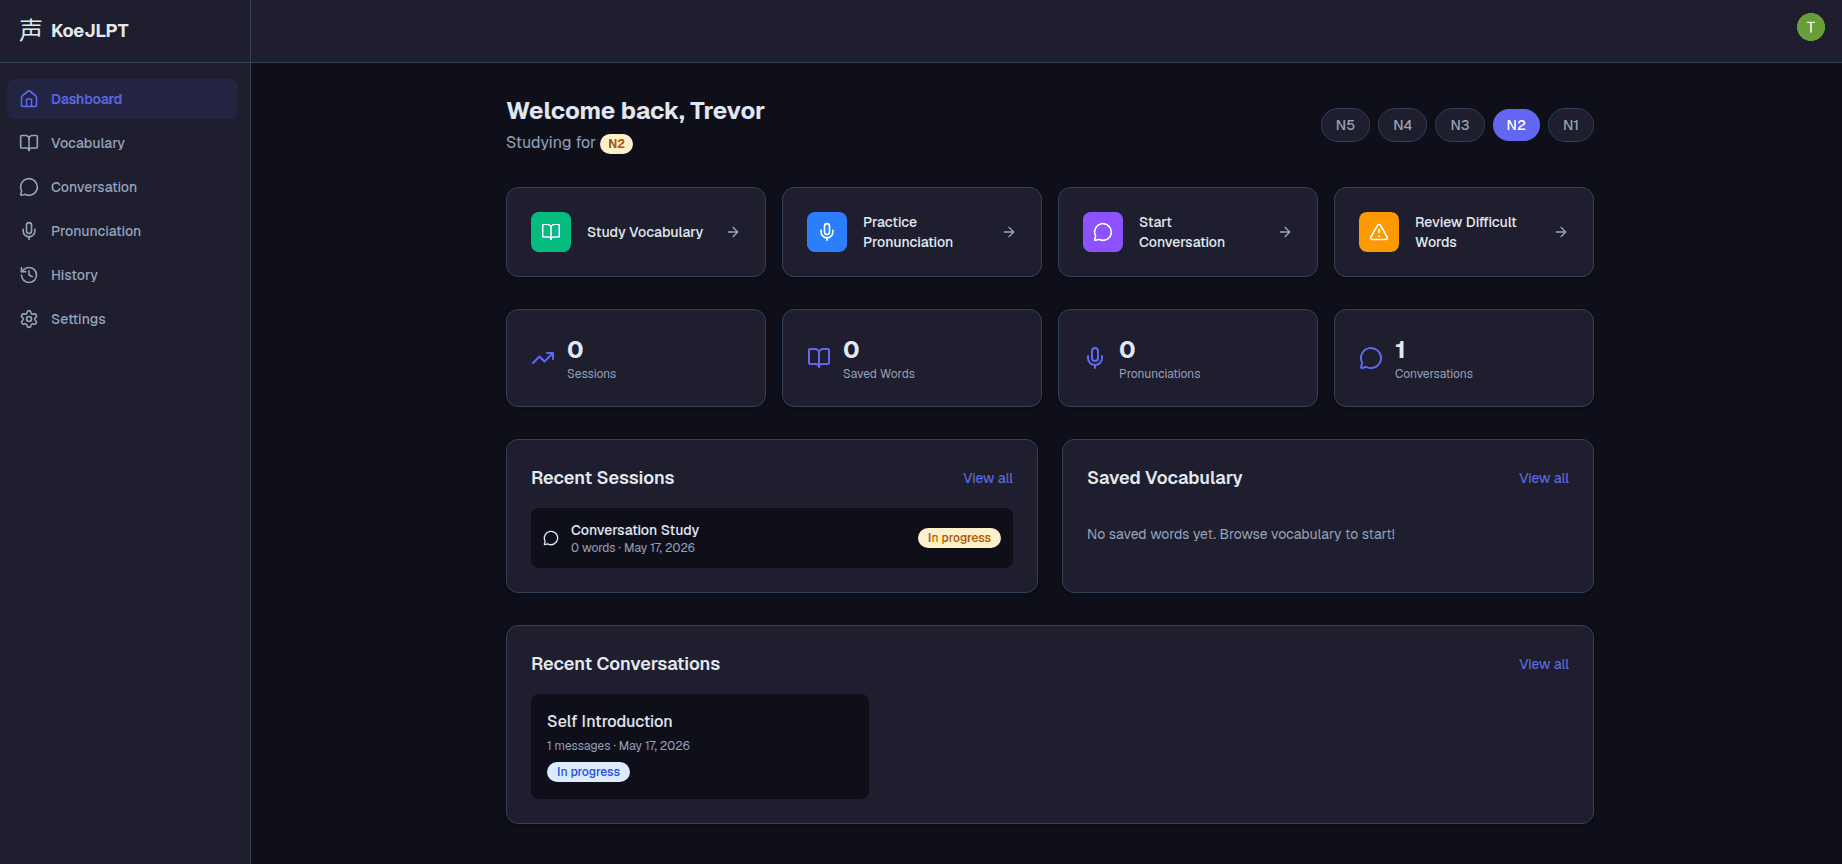
Task: Click the History clock icon in sidebar
Action: 29,275
